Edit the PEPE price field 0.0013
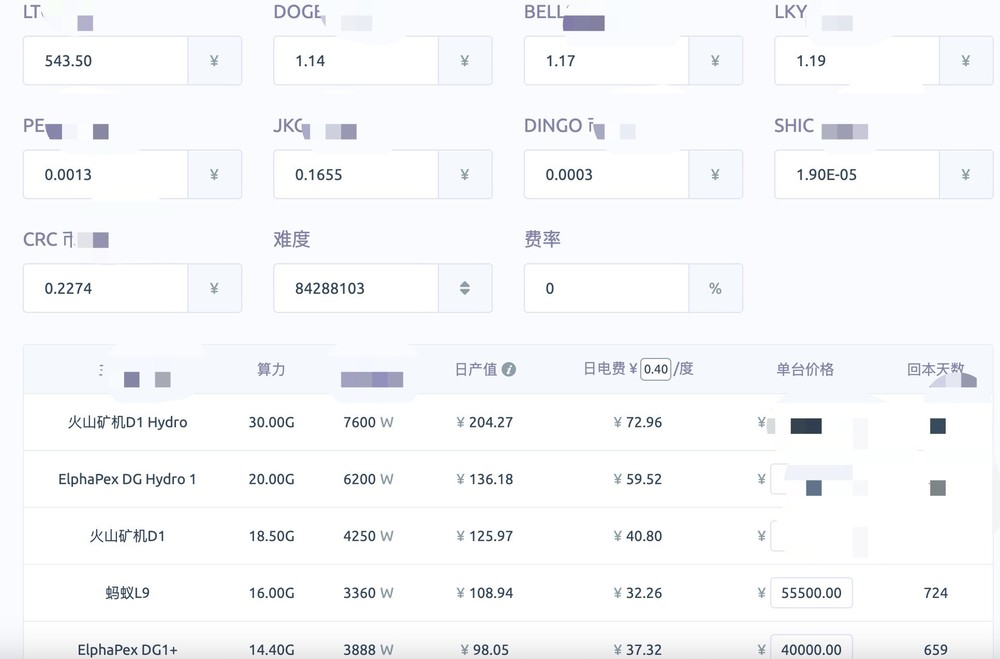1000x659 pixels. [106, 175]
